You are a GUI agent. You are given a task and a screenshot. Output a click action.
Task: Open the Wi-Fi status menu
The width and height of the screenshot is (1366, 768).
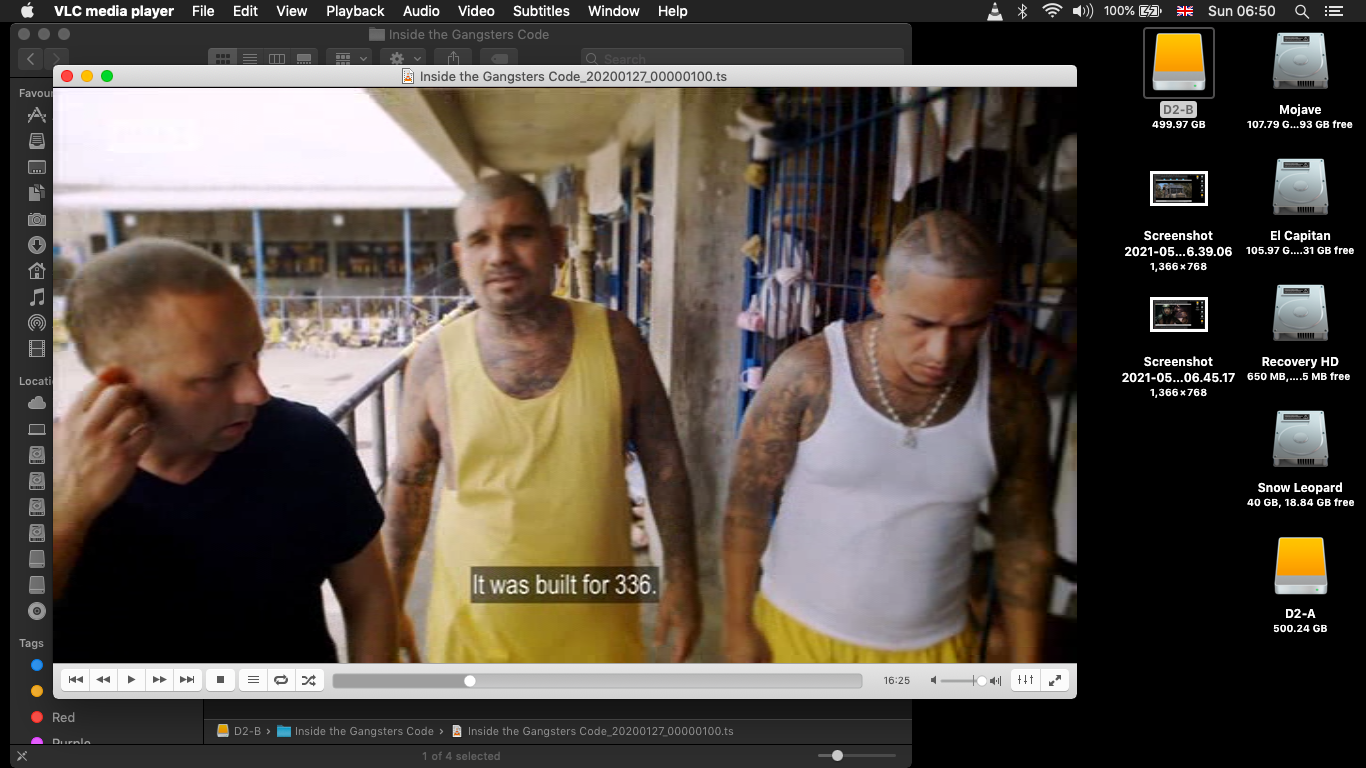click(1051, 11)
